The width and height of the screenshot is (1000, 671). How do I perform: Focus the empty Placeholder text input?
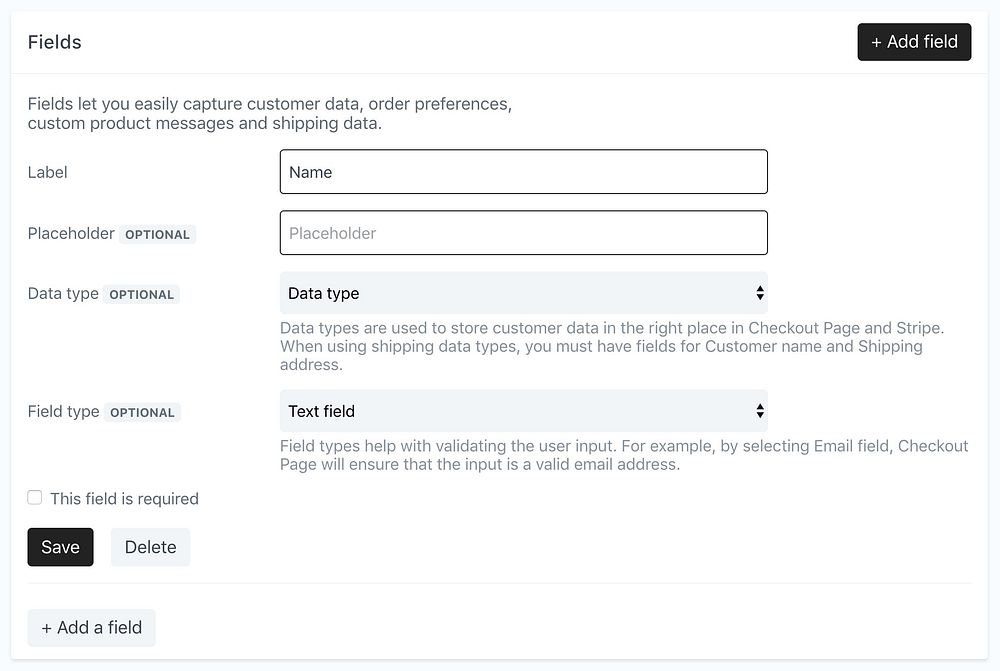point(523,233)
